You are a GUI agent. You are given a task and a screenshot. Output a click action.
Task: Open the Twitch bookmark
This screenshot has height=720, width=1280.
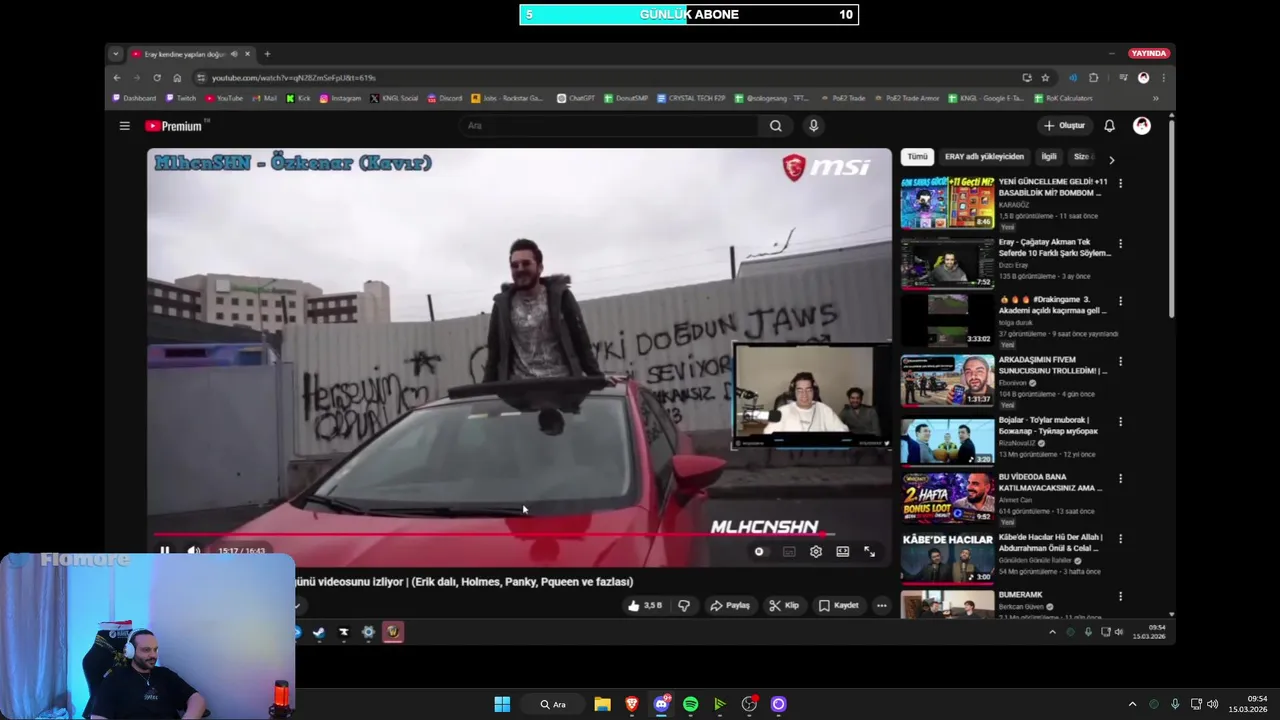click(181, 98)
